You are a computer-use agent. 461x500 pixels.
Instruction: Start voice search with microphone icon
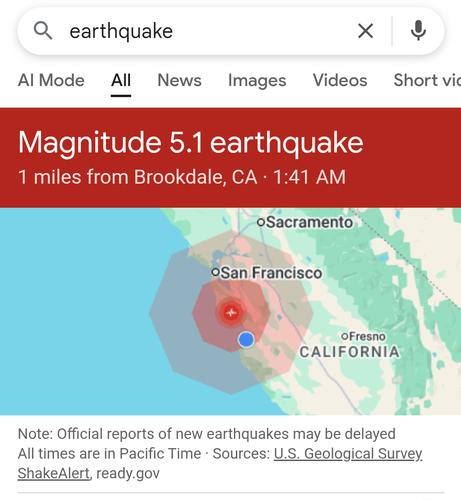point(418,30)
